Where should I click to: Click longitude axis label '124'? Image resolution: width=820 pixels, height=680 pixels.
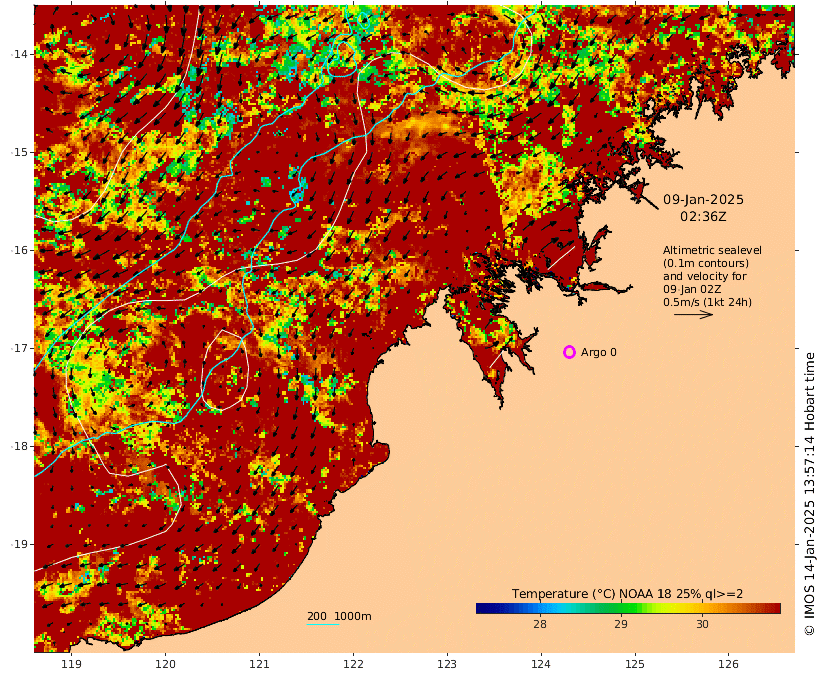click(x=541, y=664)
